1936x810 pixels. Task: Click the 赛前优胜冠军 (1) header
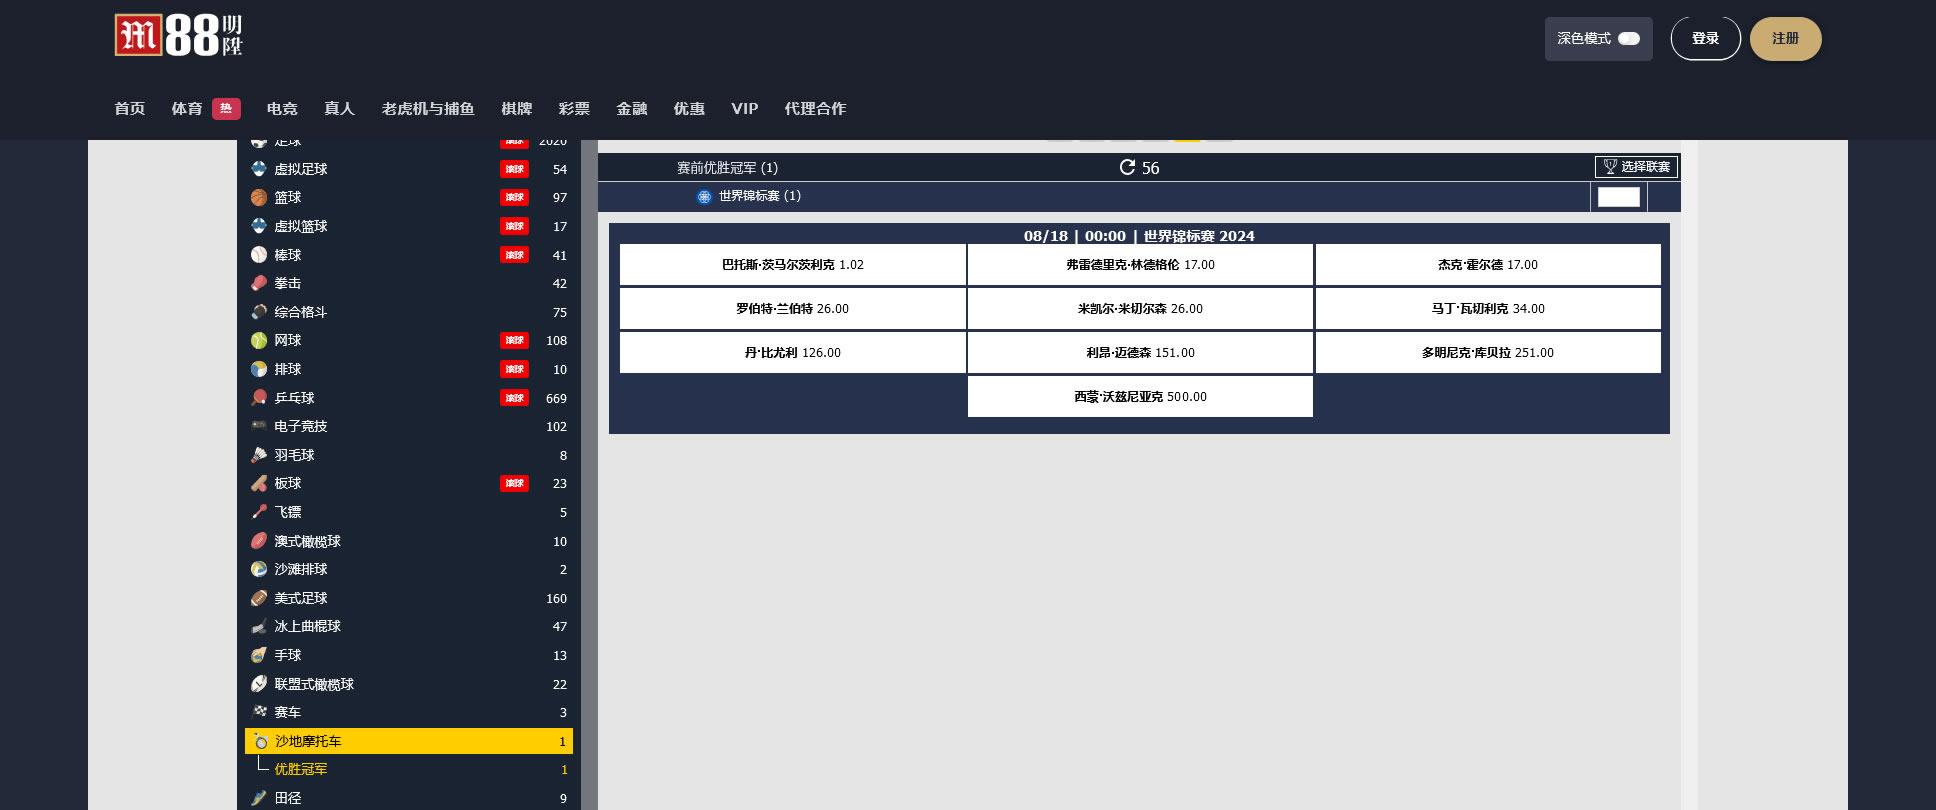coord(727,168)
